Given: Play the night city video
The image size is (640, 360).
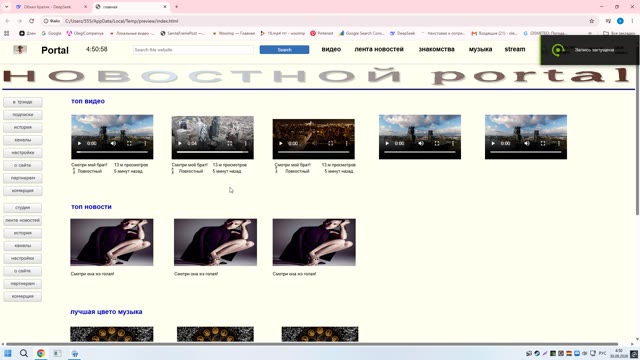Looking at the screenshot, I should point(280,143).
